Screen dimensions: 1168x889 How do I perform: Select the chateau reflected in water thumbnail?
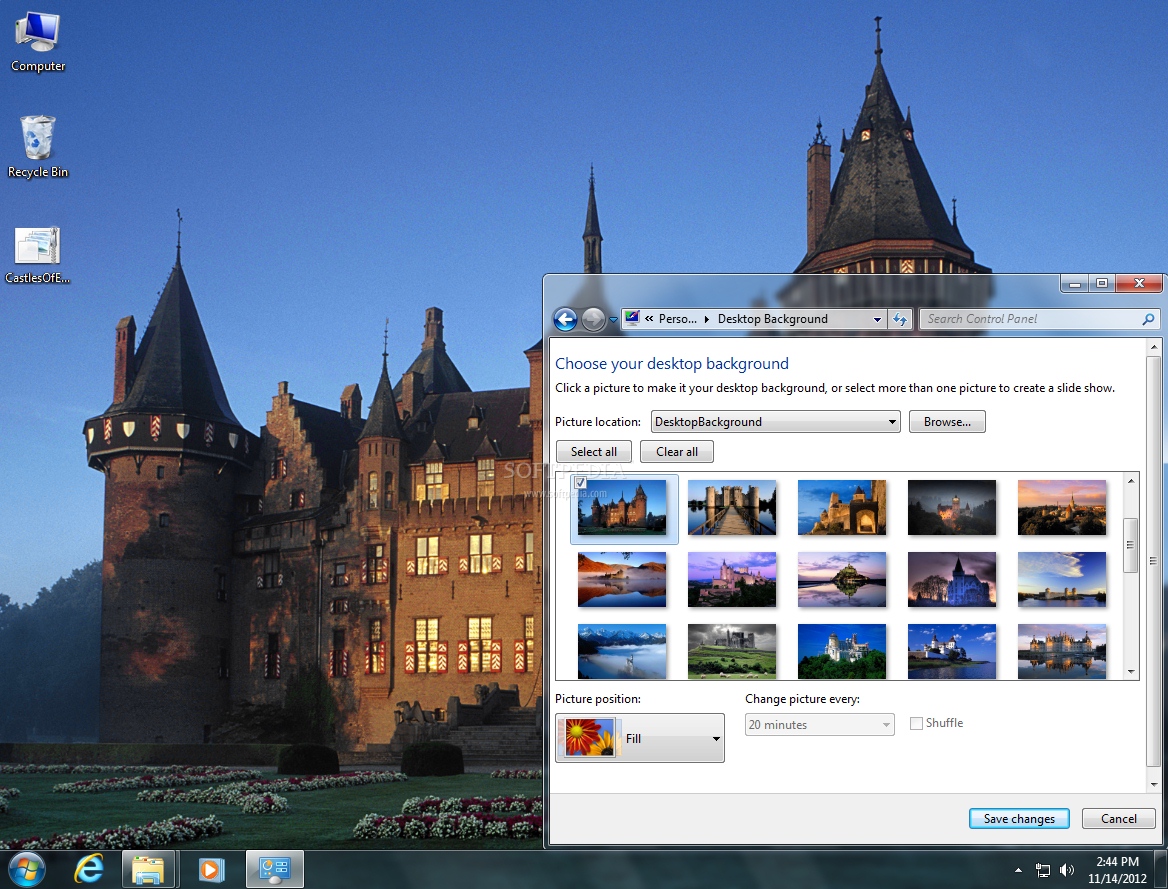[x=1061, y=651]
